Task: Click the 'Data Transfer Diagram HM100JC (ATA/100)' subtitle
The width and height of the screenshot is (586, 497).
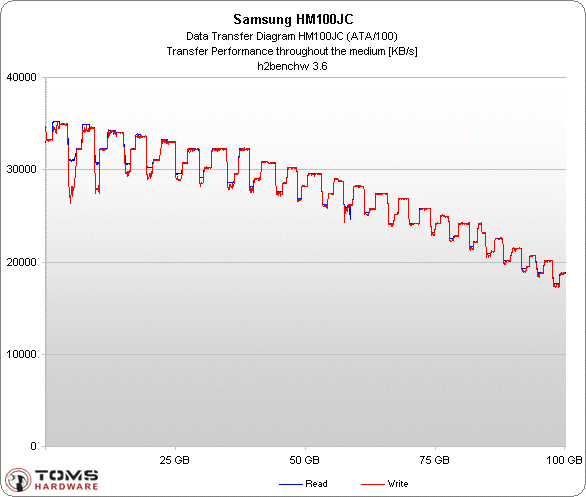Action: pyautogui.click(x=292, y=36)
